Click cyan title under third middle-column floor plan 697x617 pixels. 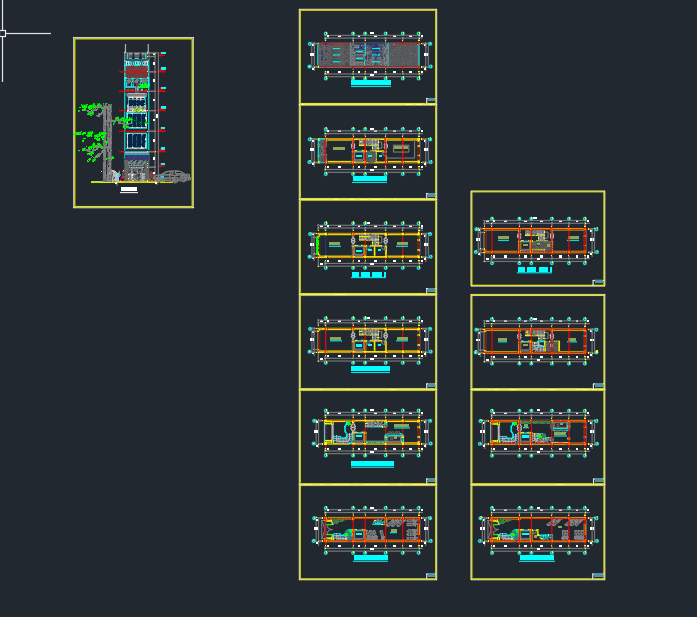[369, 275]
